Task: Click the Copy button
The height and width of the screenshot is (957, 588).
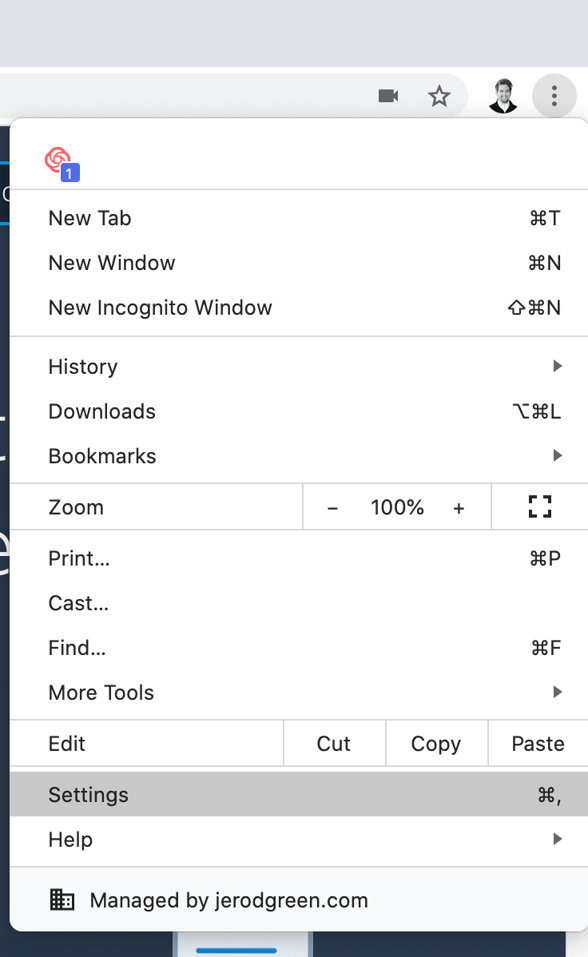Action: [436, 743]
